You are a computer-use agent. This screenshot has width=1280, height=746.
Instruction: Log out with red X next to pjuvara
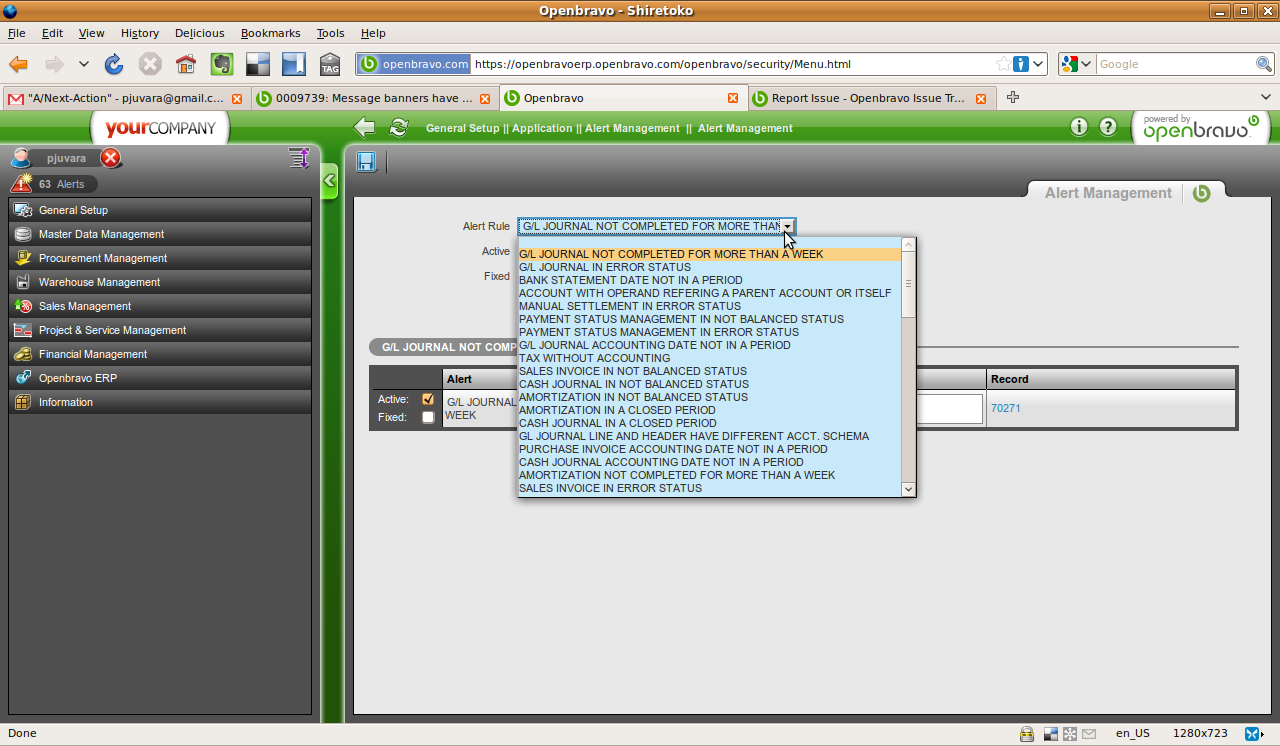(111, 158)
